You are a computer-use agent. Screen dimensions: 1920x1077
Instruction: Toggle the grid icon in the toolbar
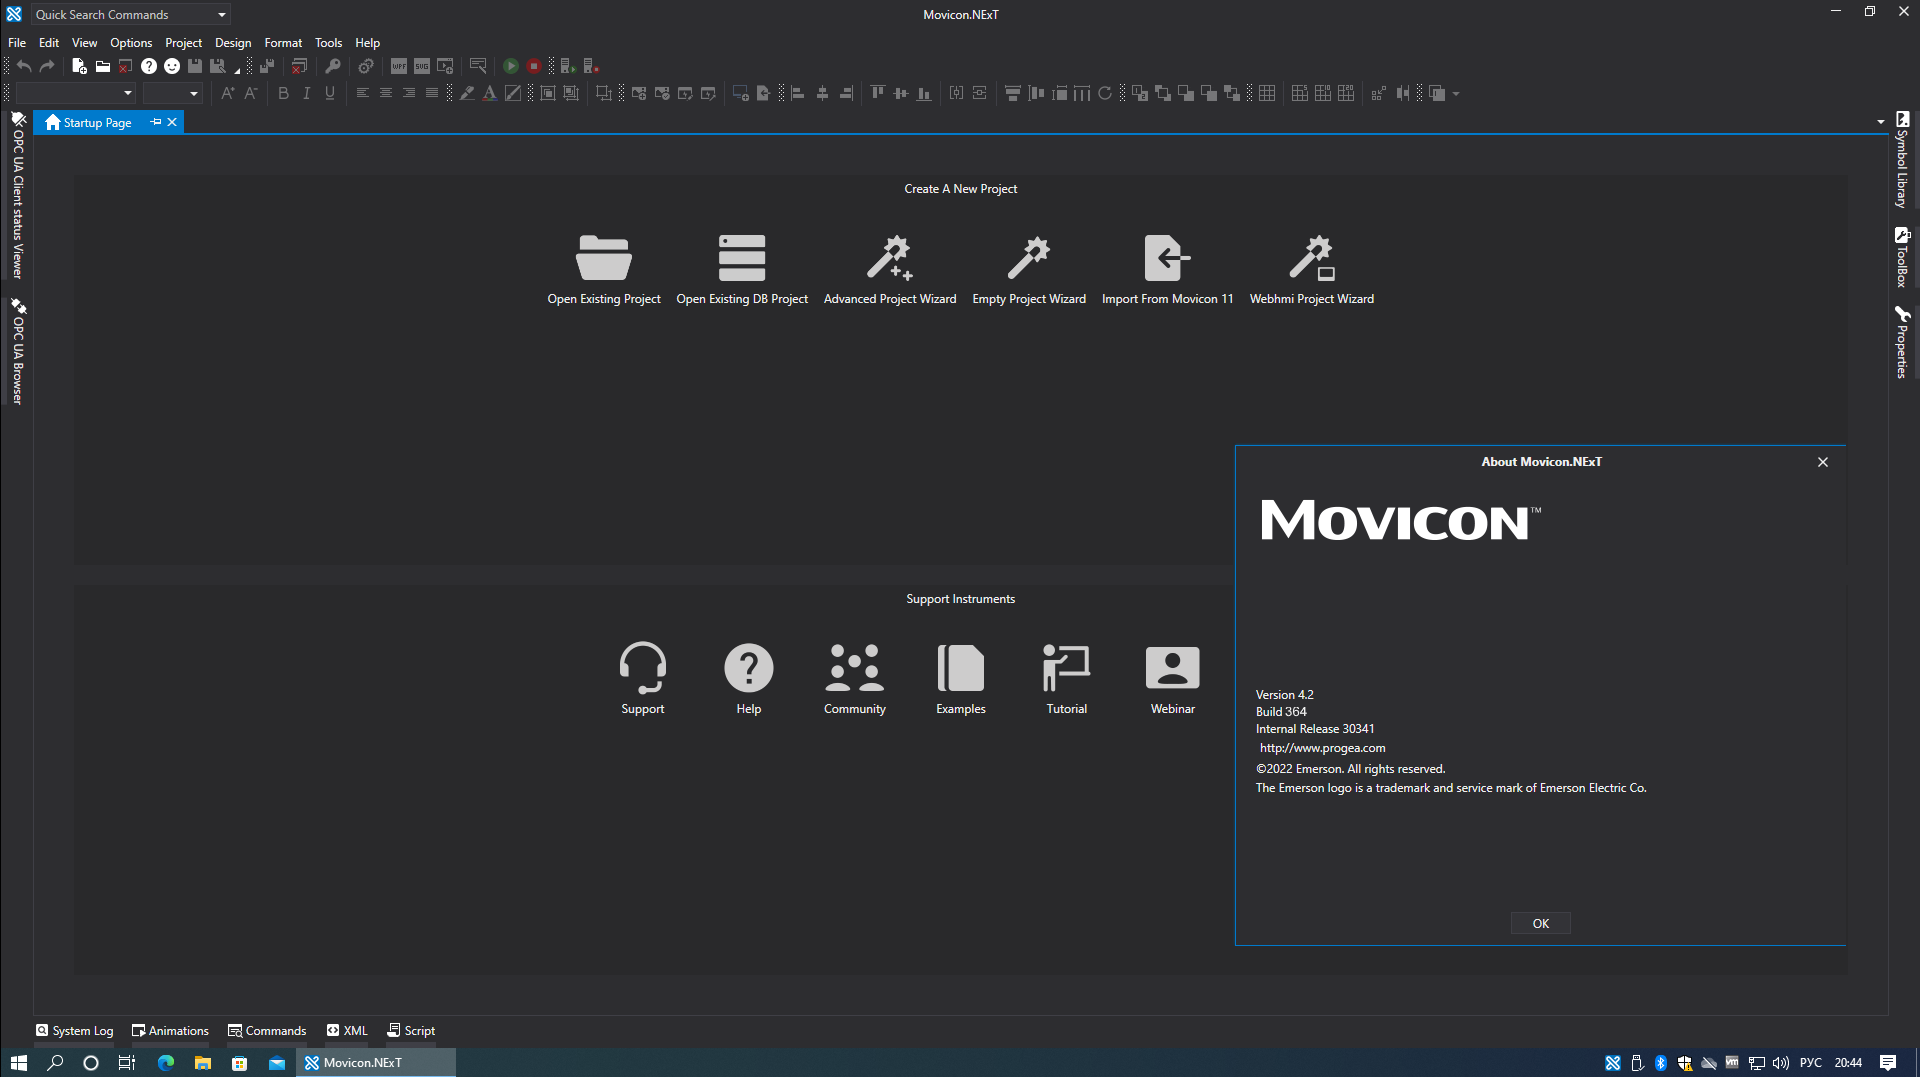(1267, 93)
